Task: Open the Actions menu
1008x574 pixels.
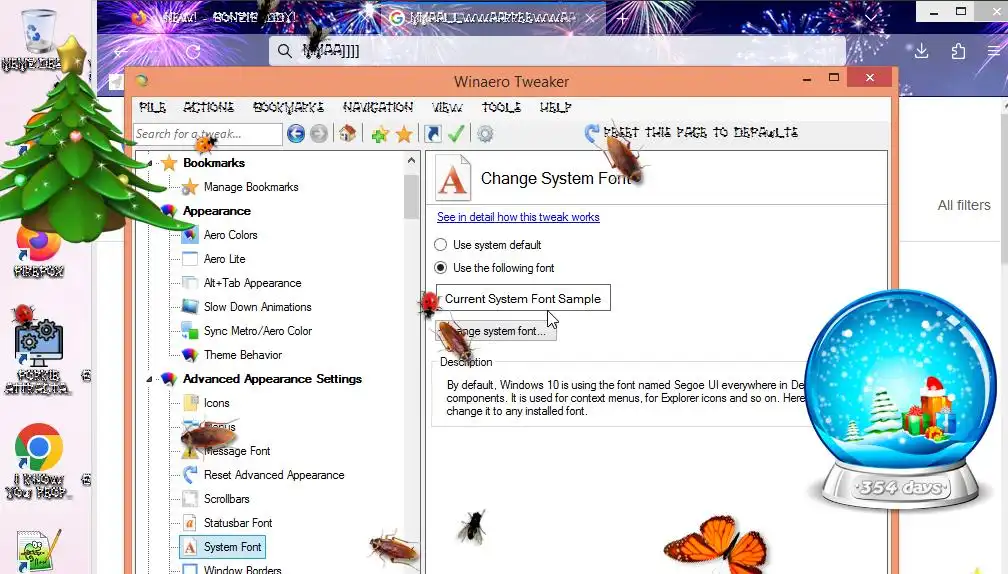Action: (208, 107)
